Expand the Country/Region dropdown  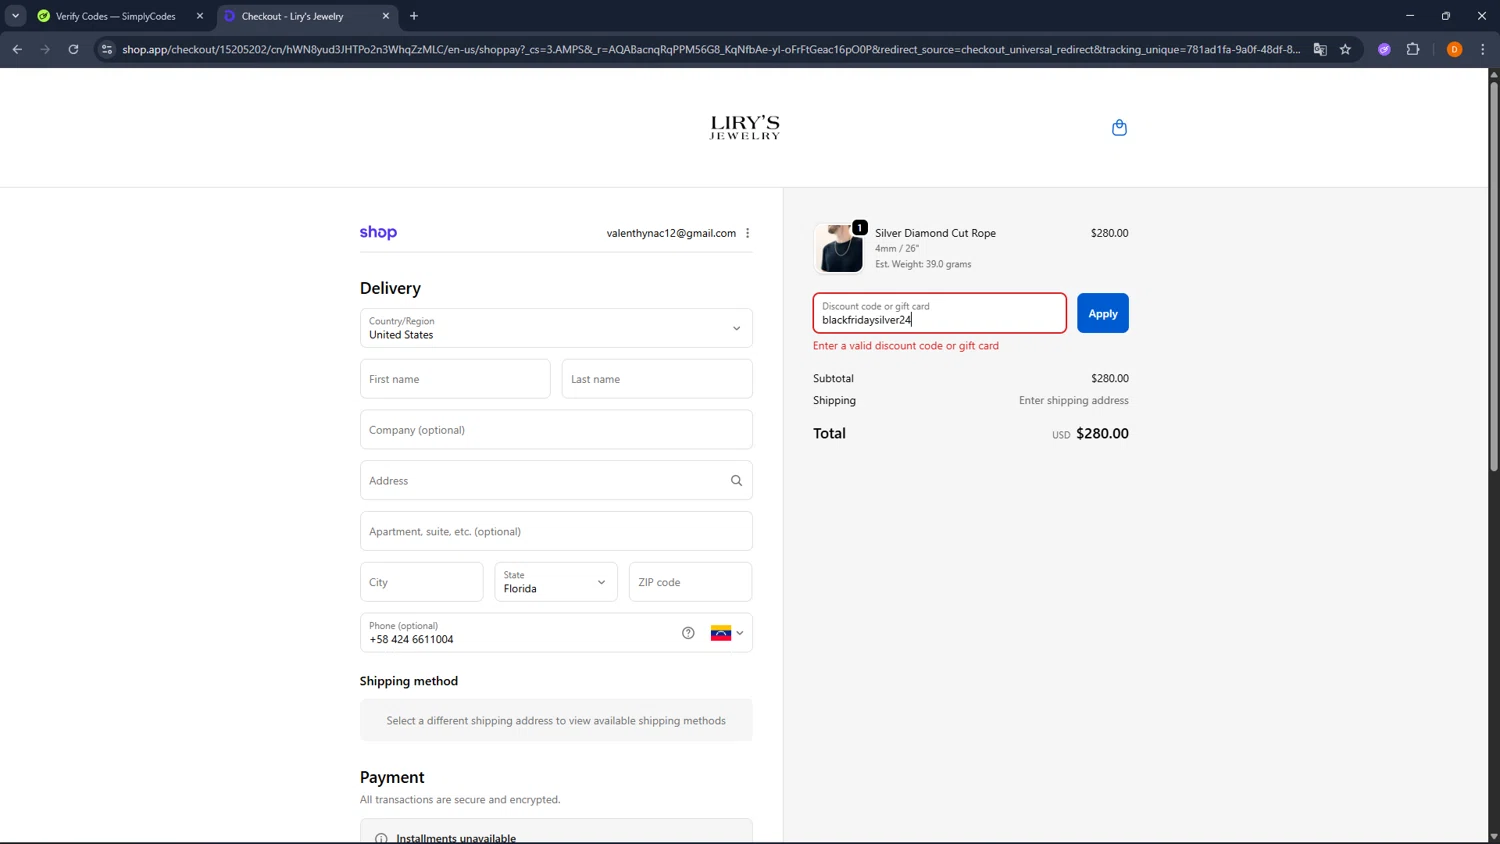[556, 328]
